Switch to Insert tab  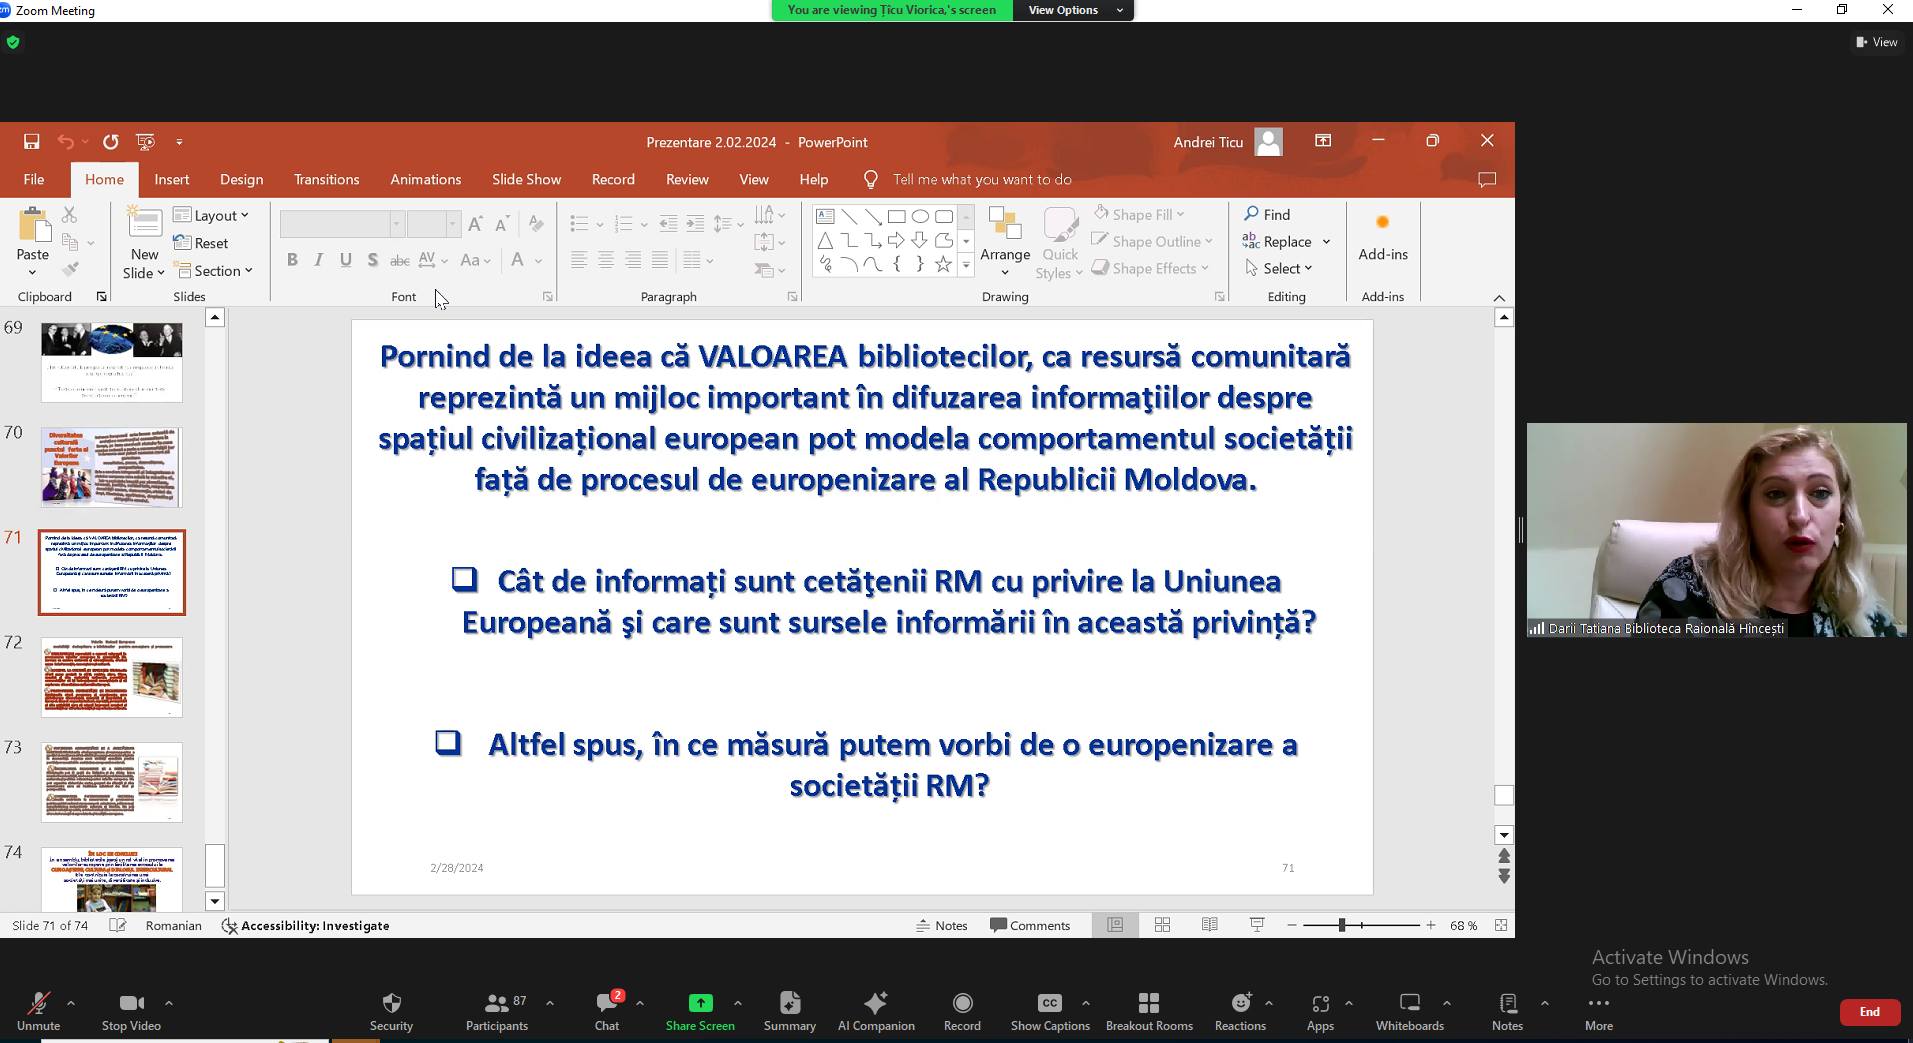(x=171, y=179)
